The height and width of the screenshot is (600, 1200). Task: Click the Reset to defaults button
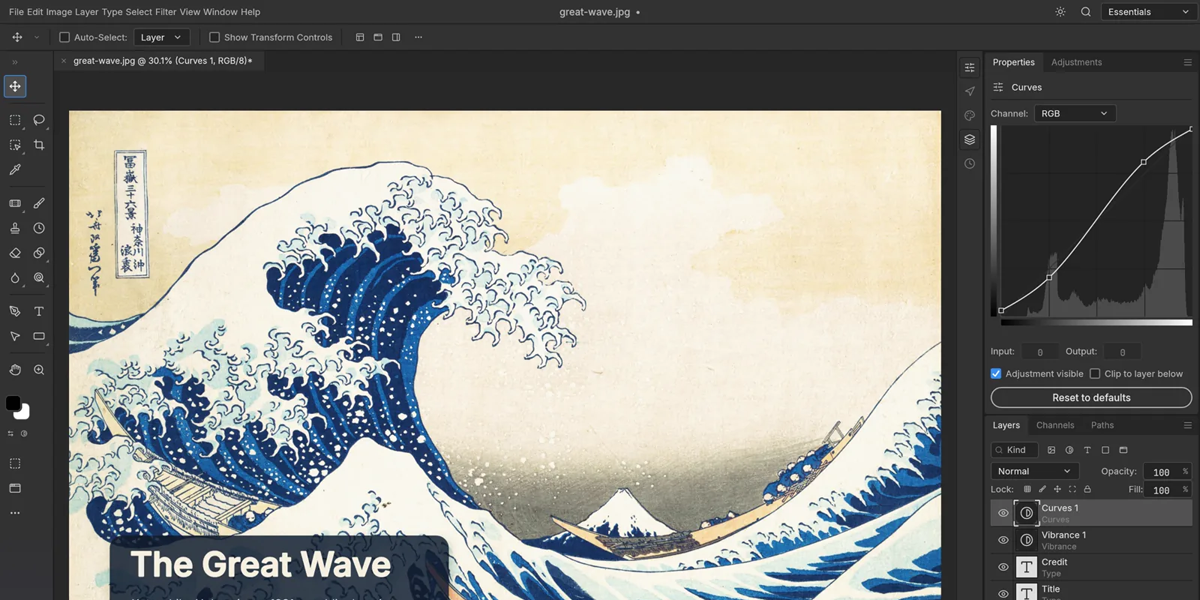pos(1091,398)
